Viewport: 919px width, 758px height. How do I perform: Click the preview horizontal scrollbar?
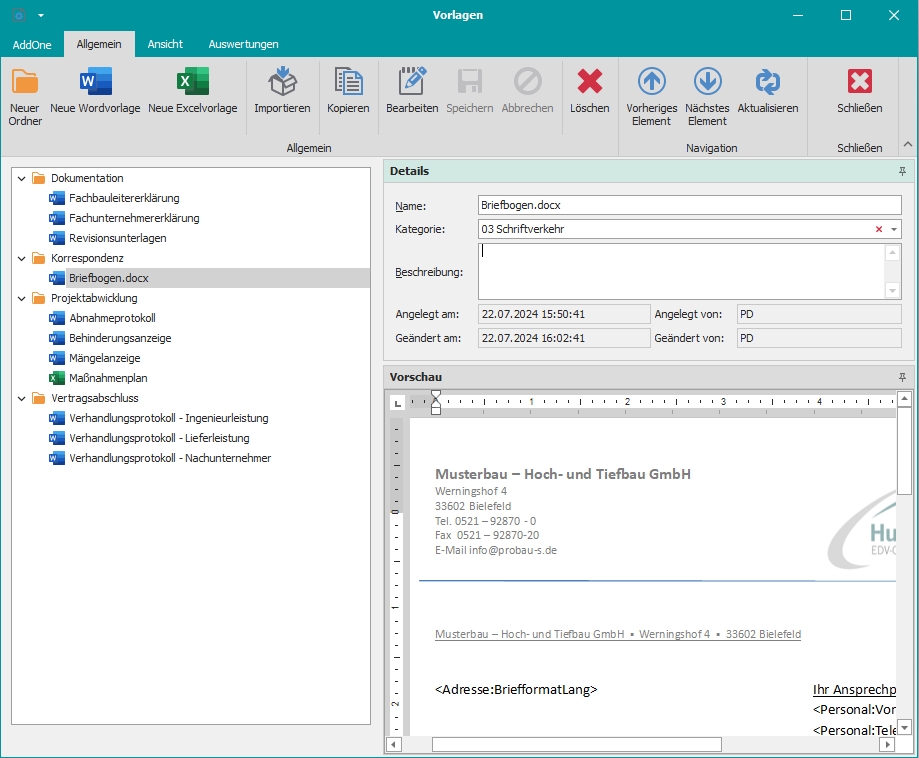tap(576, 744)
